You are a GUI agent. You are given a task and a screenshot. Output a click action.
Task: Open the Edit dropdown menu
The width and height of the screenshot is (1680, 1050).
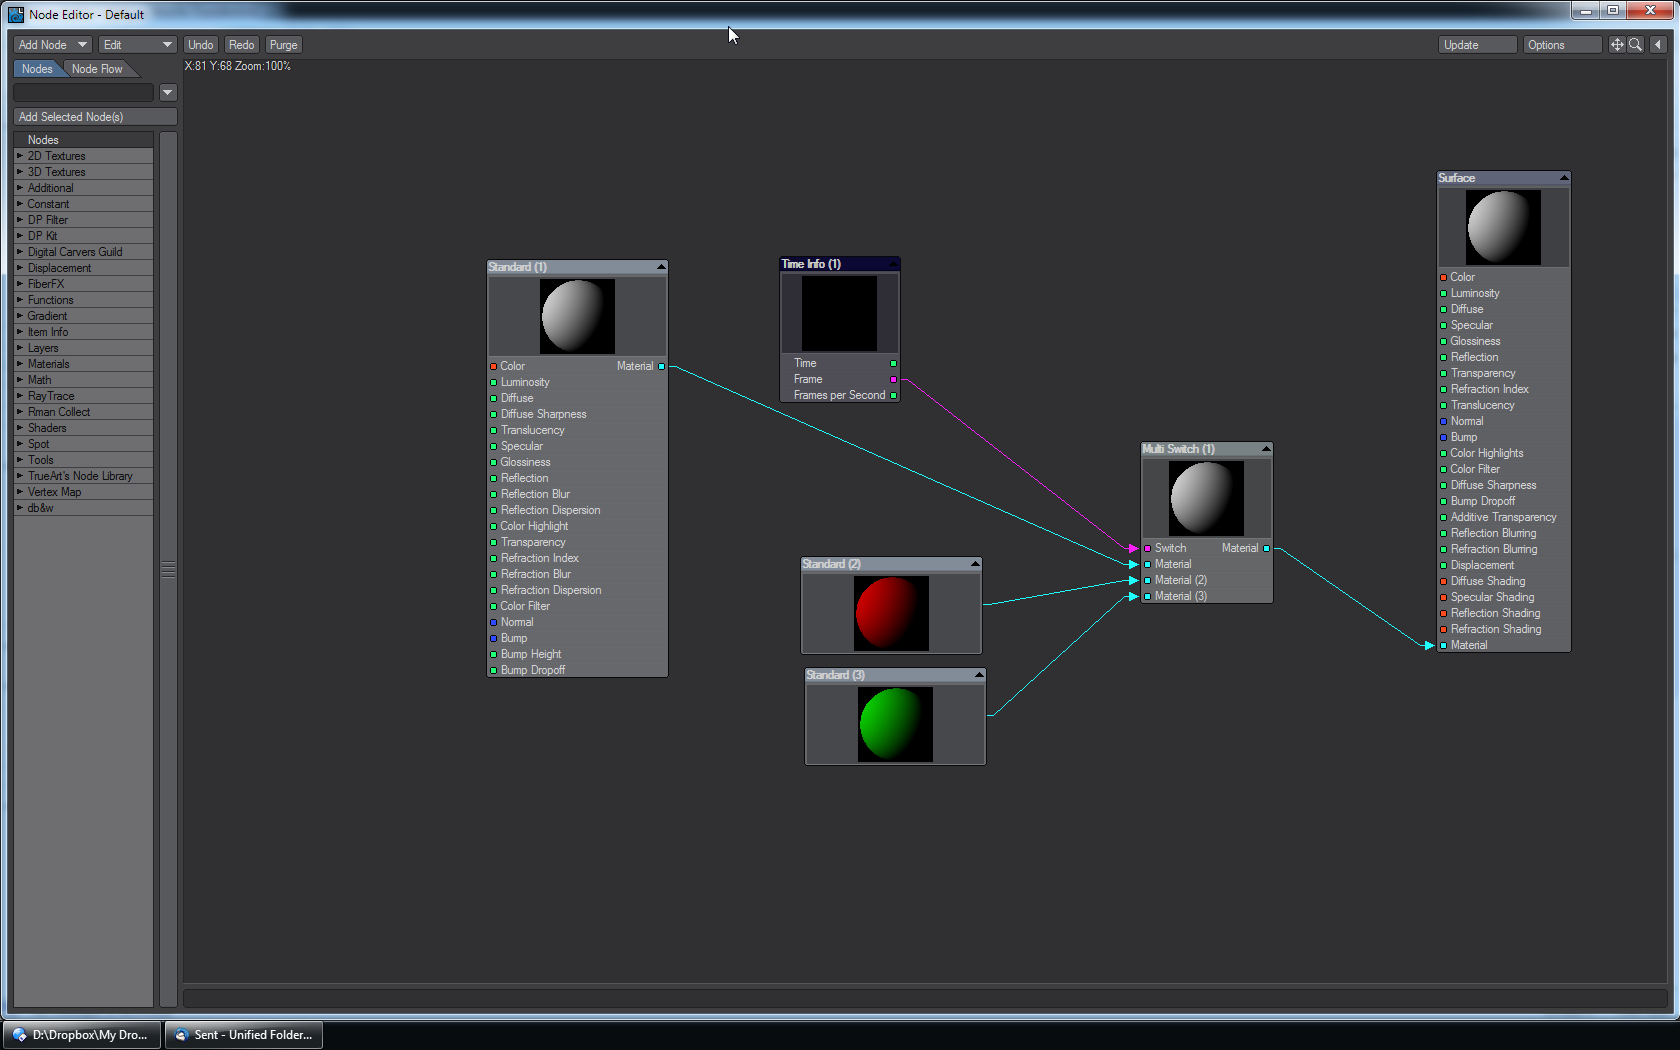[137, 45]
